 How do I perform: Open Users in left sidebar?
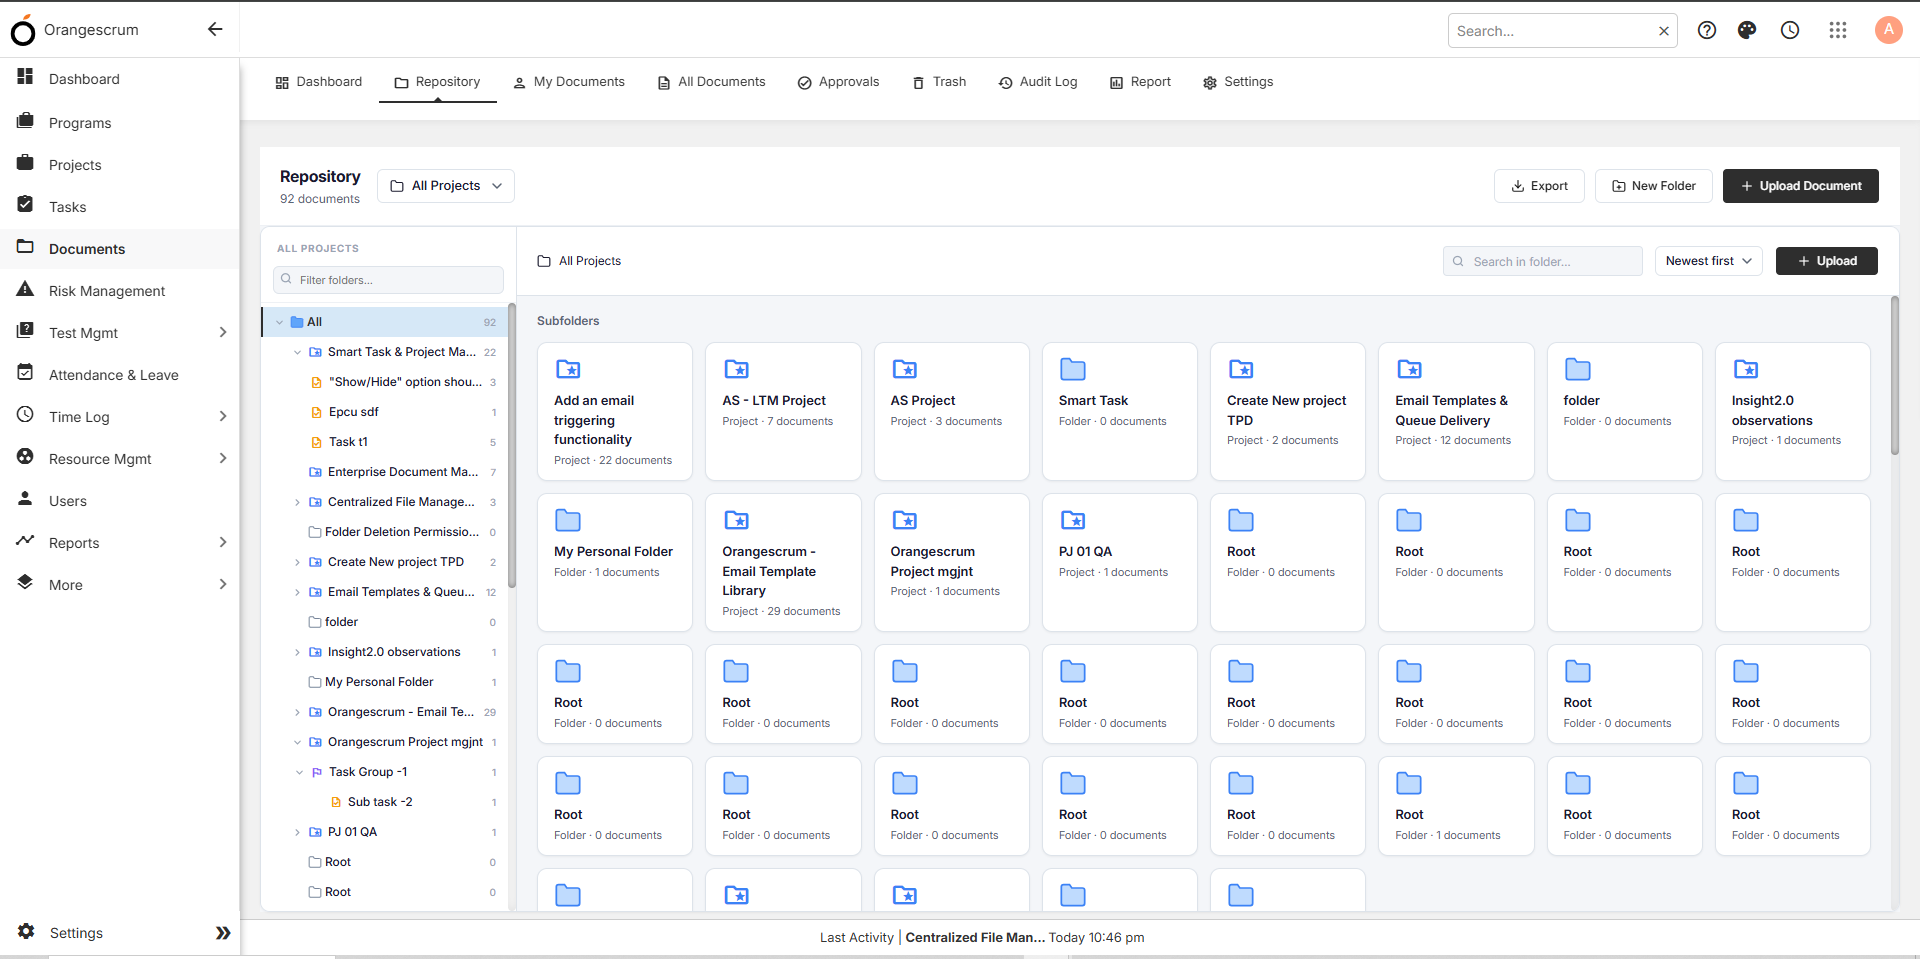tap(120, 501)
